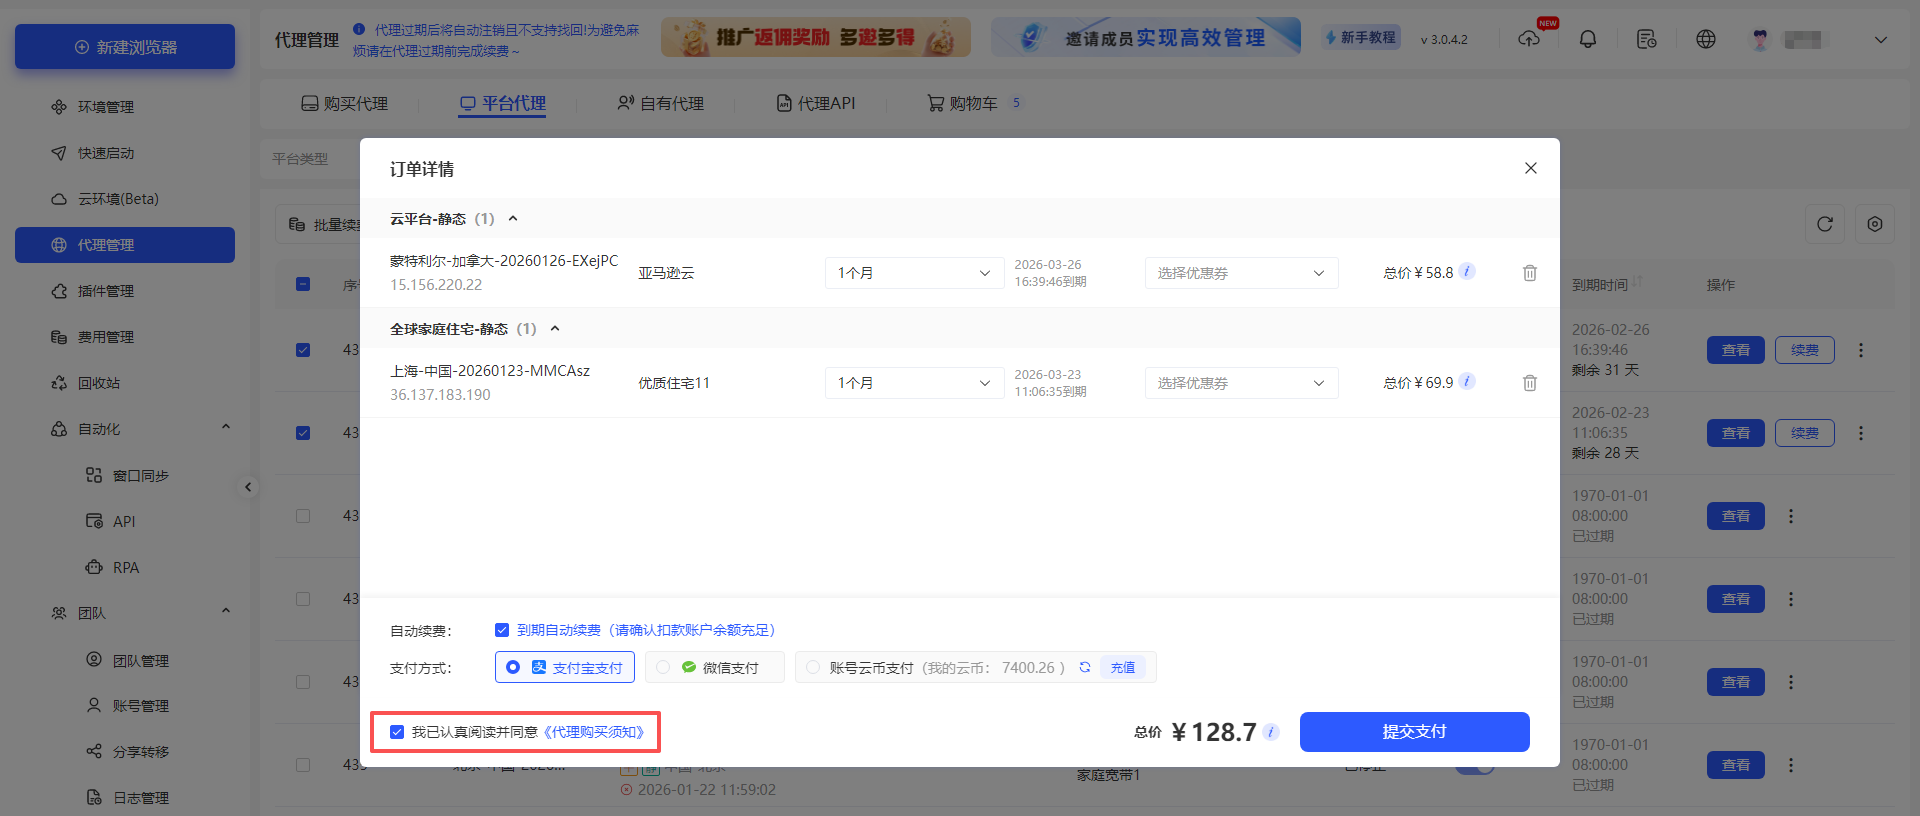Switch to 代理API tab

pos(816,103)
